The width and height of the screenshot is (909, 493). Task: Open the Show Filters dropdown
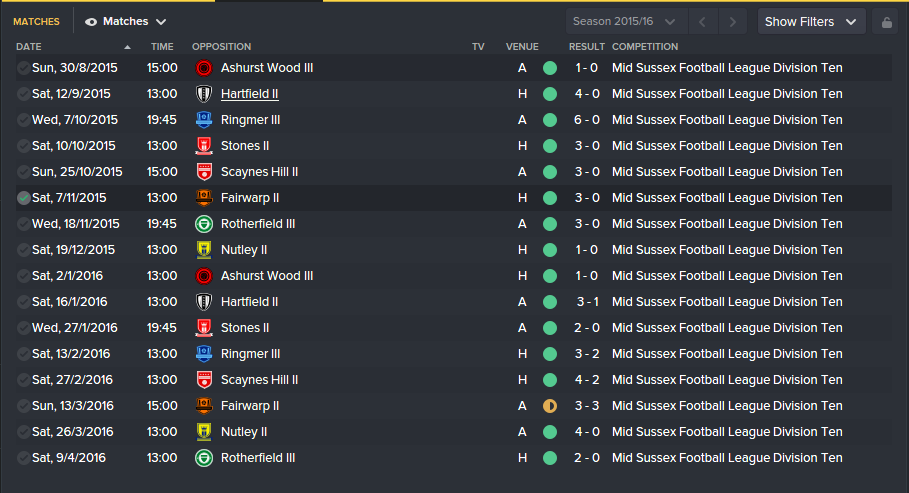pos(811,22)
